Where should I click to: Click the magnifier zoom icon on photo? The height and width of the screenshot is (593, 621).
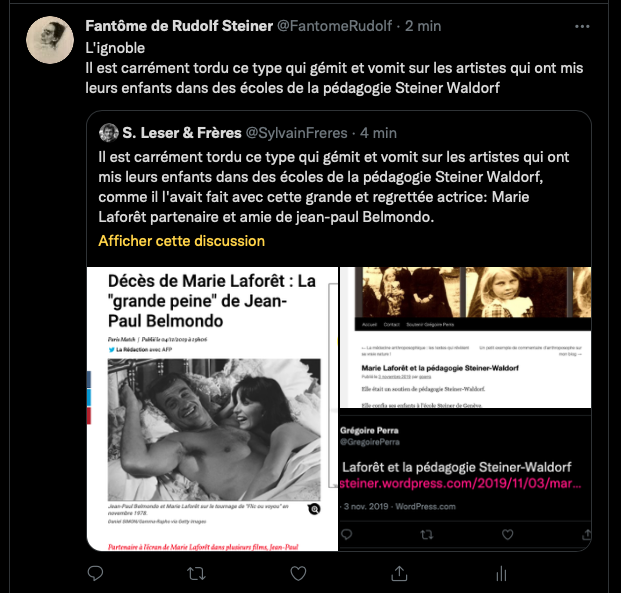[x=314, y=509]
